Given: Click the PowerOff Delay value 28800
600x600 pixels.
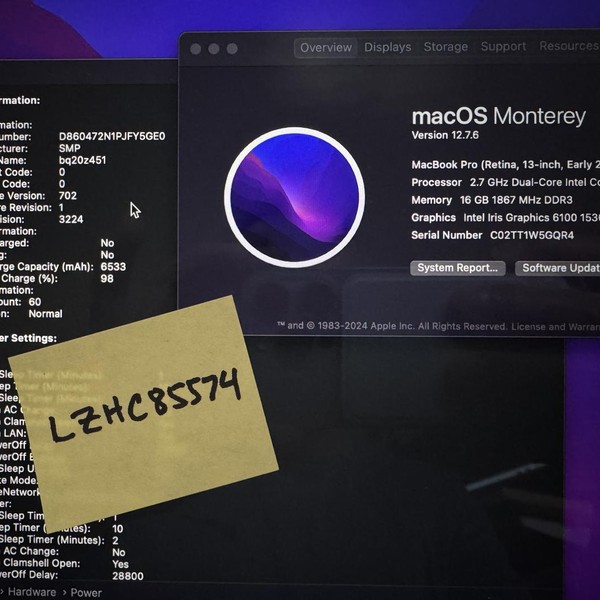Looking at the screenshot, I should pos(128,576).
